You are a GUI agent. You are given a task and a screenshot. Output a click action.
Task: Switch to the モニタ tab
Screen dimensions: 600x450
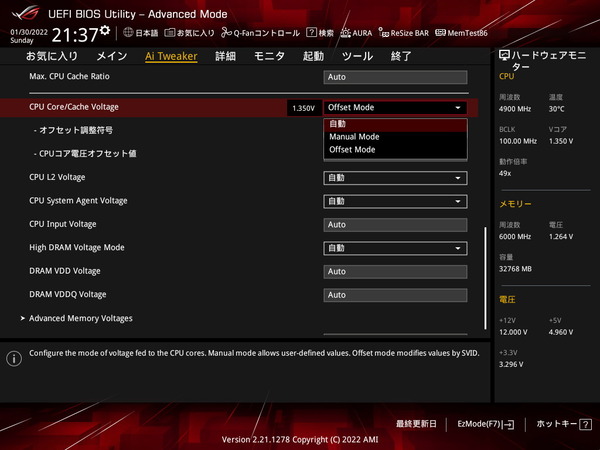coord(269,56)
